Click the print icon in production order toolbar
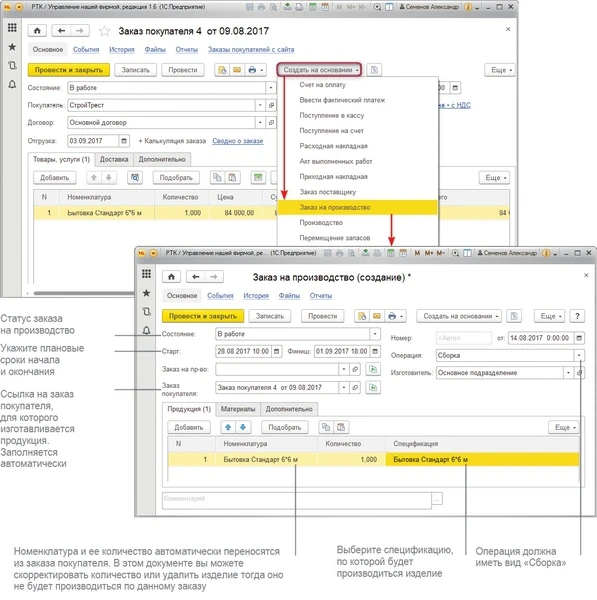 click(x=392, y=316)
